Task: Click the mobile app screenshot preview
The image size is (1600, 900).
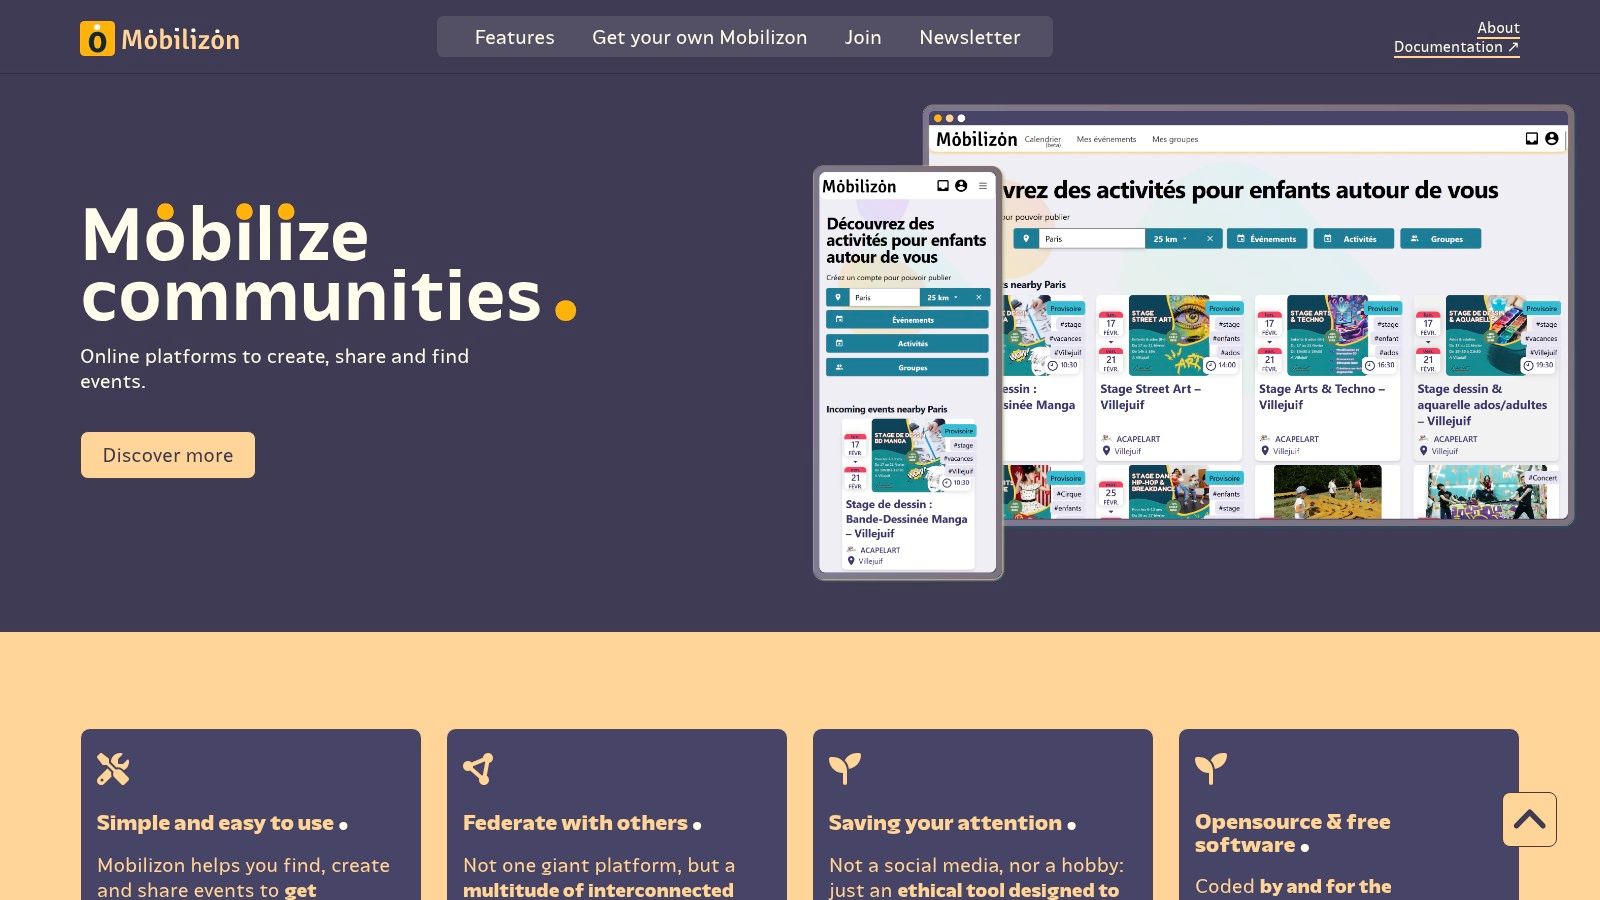Action: point(907,373)
